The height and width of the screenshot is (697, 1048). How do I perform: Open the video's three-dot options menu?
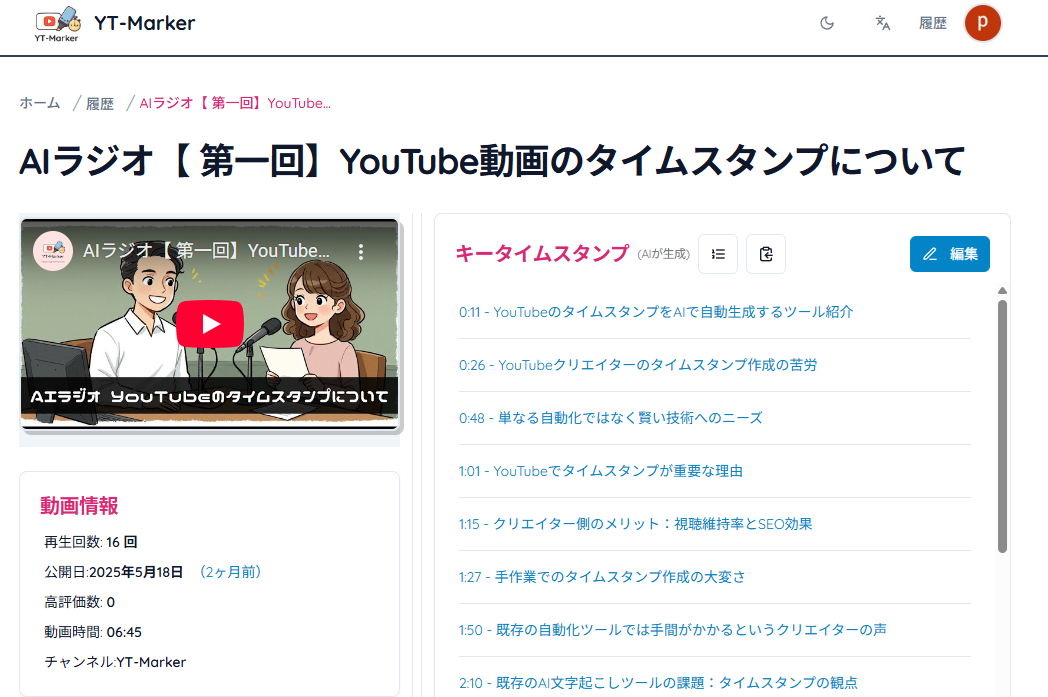[x=361, y=252]
